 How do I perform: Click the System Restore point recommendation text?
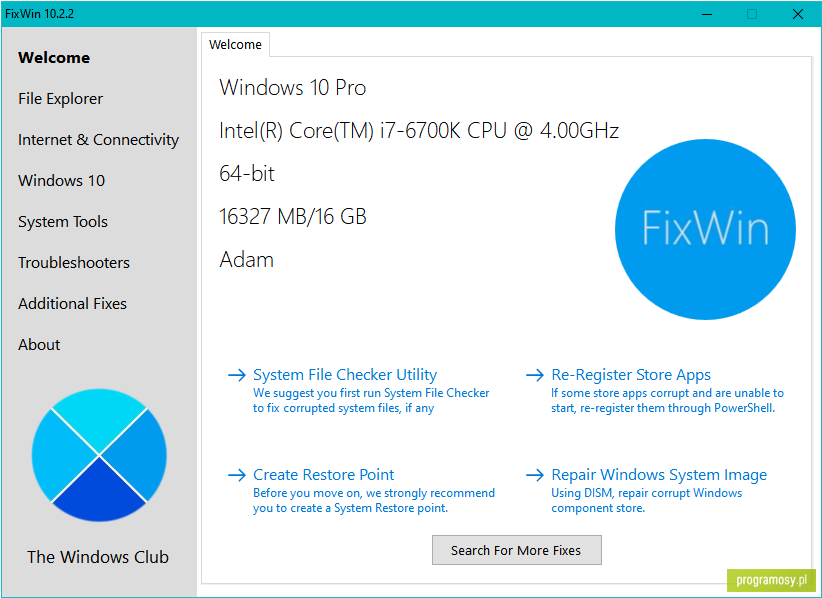pyautogui.click(x=374, y=501)
